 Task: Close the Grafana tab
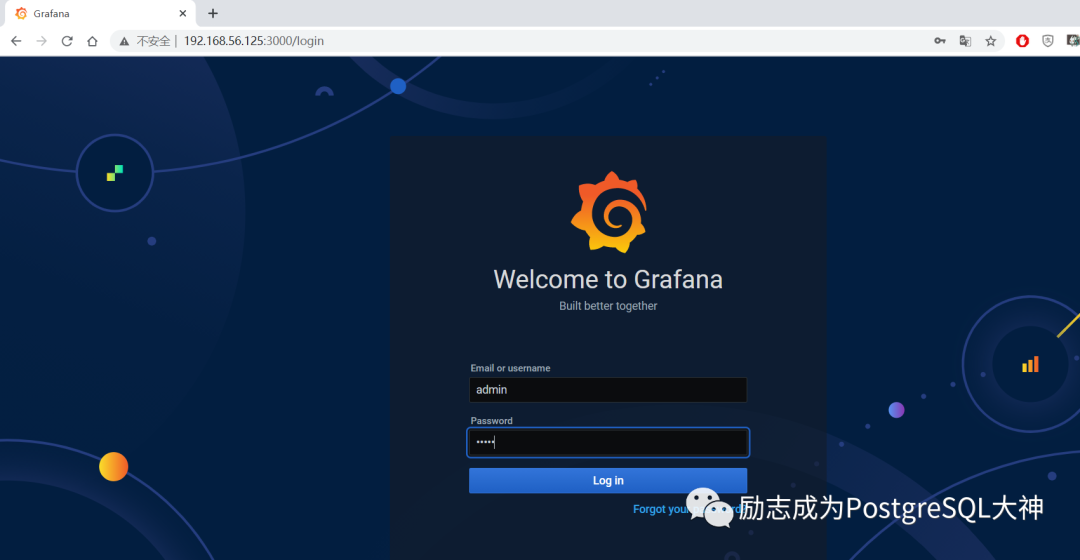coord(183,13)
